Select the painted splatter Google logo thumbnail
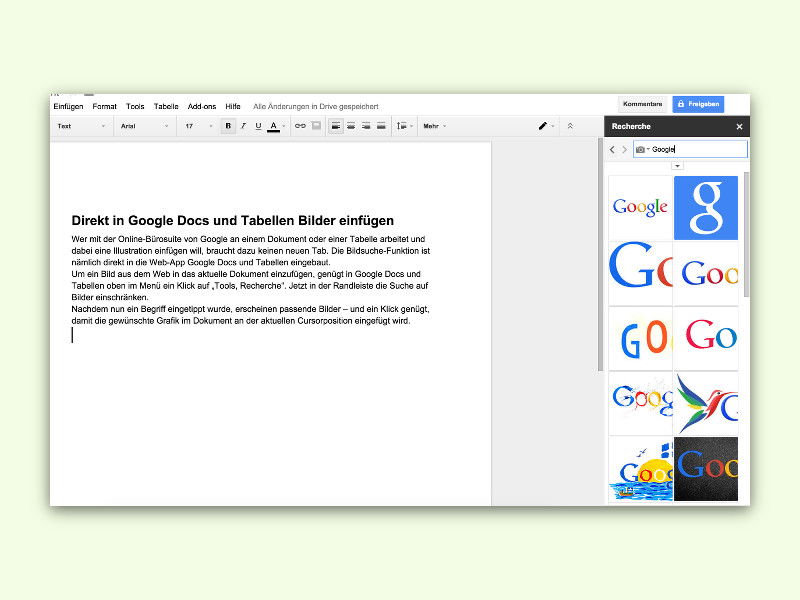 [x=640, y=404]
